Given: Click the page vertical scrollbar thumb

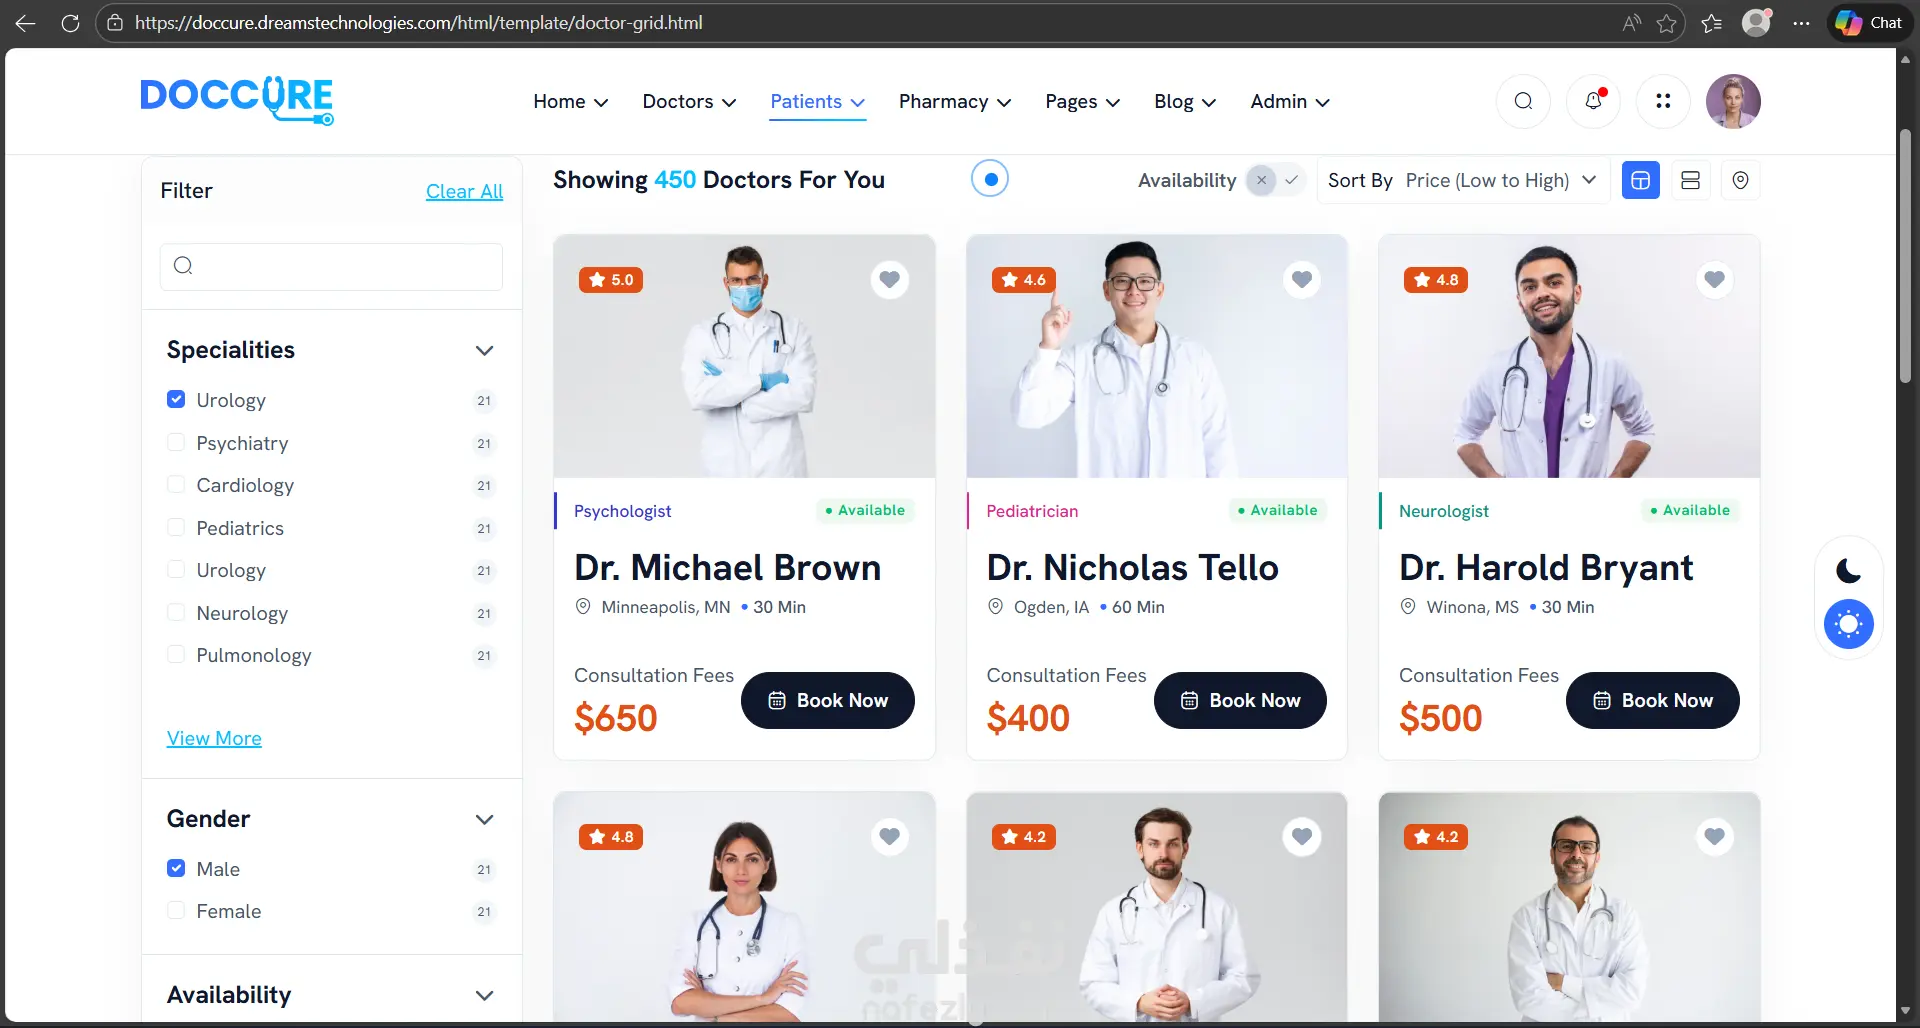Looking at the screenshot, I should (x=1905, y=255).
